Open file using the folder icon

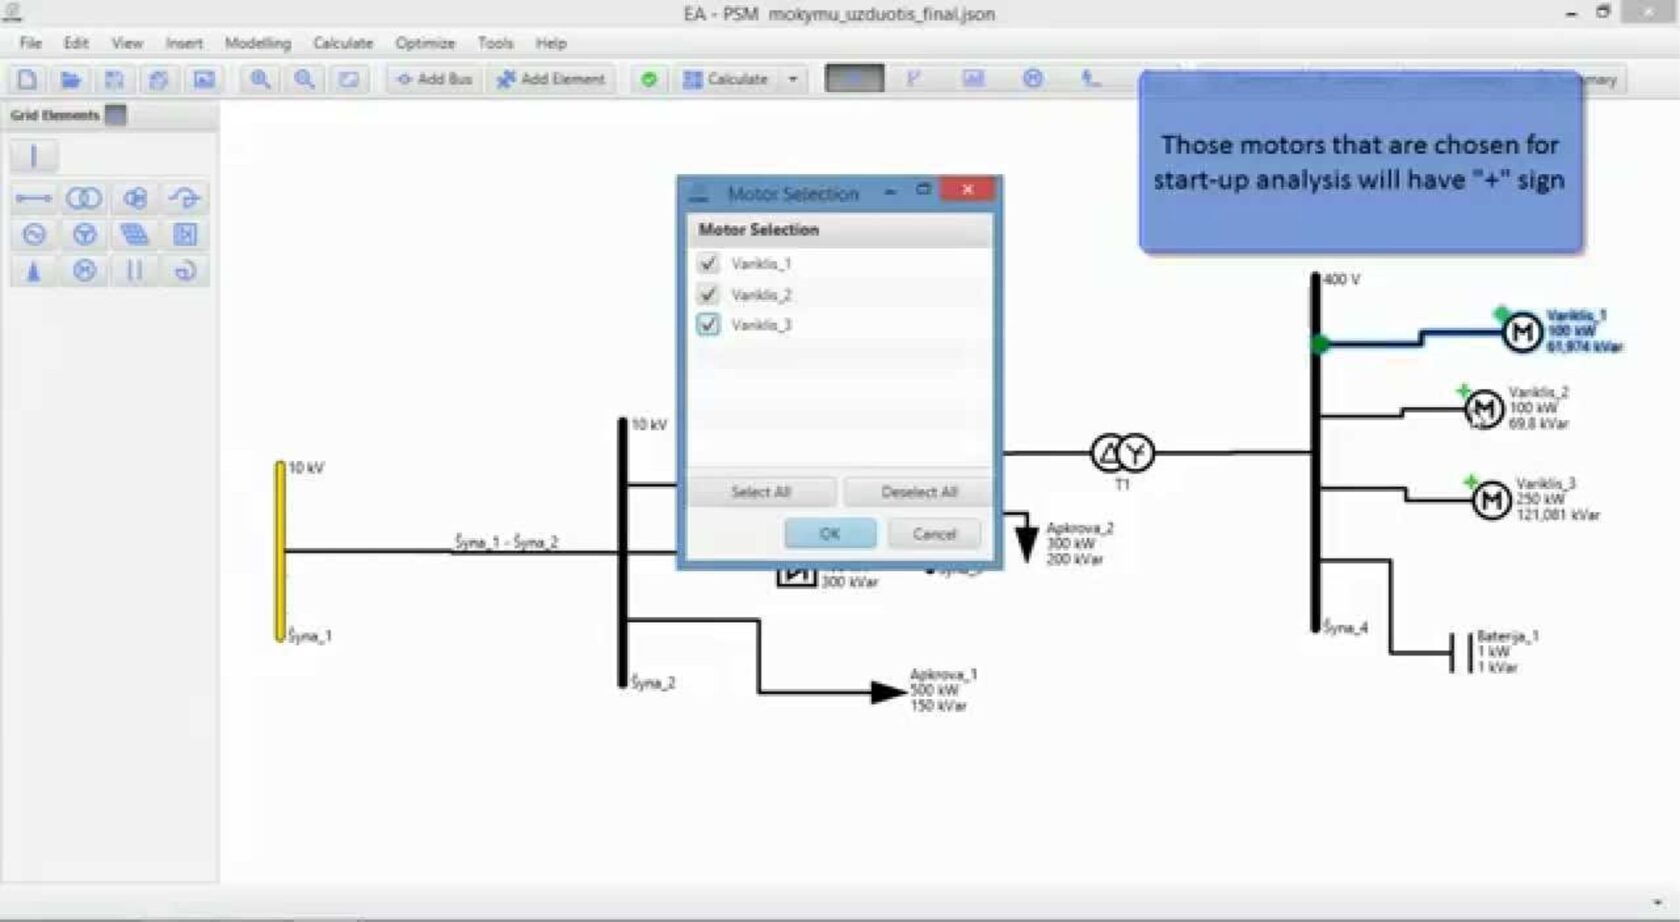click(70, 79)
